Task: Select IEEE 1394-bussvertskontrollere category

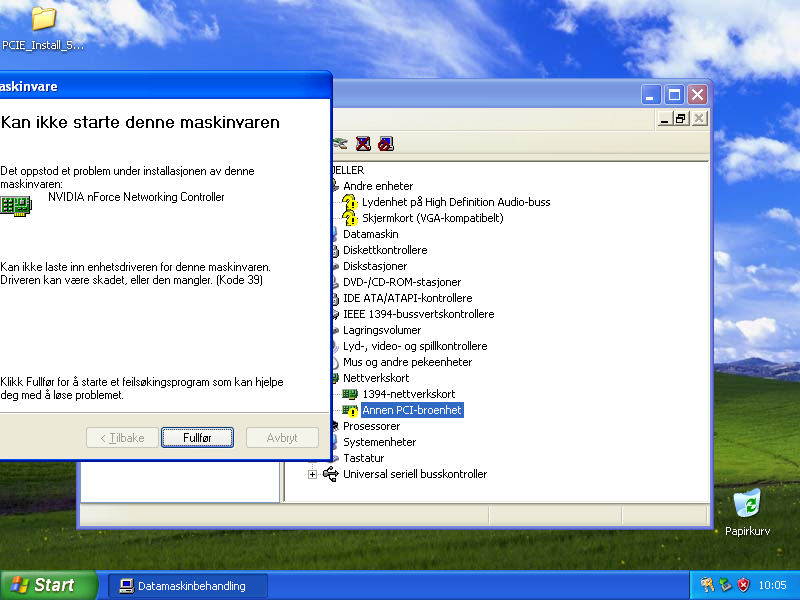Action: pyautogui.click(x=419, y=314)
